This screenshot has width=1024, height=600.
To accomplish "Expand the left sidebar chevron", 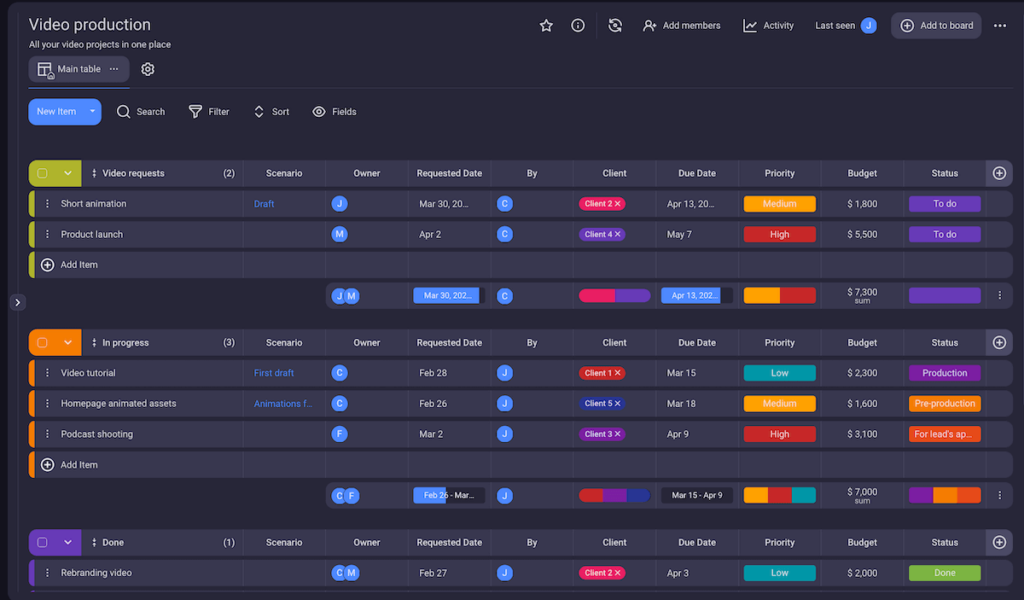I will [17, 301].
